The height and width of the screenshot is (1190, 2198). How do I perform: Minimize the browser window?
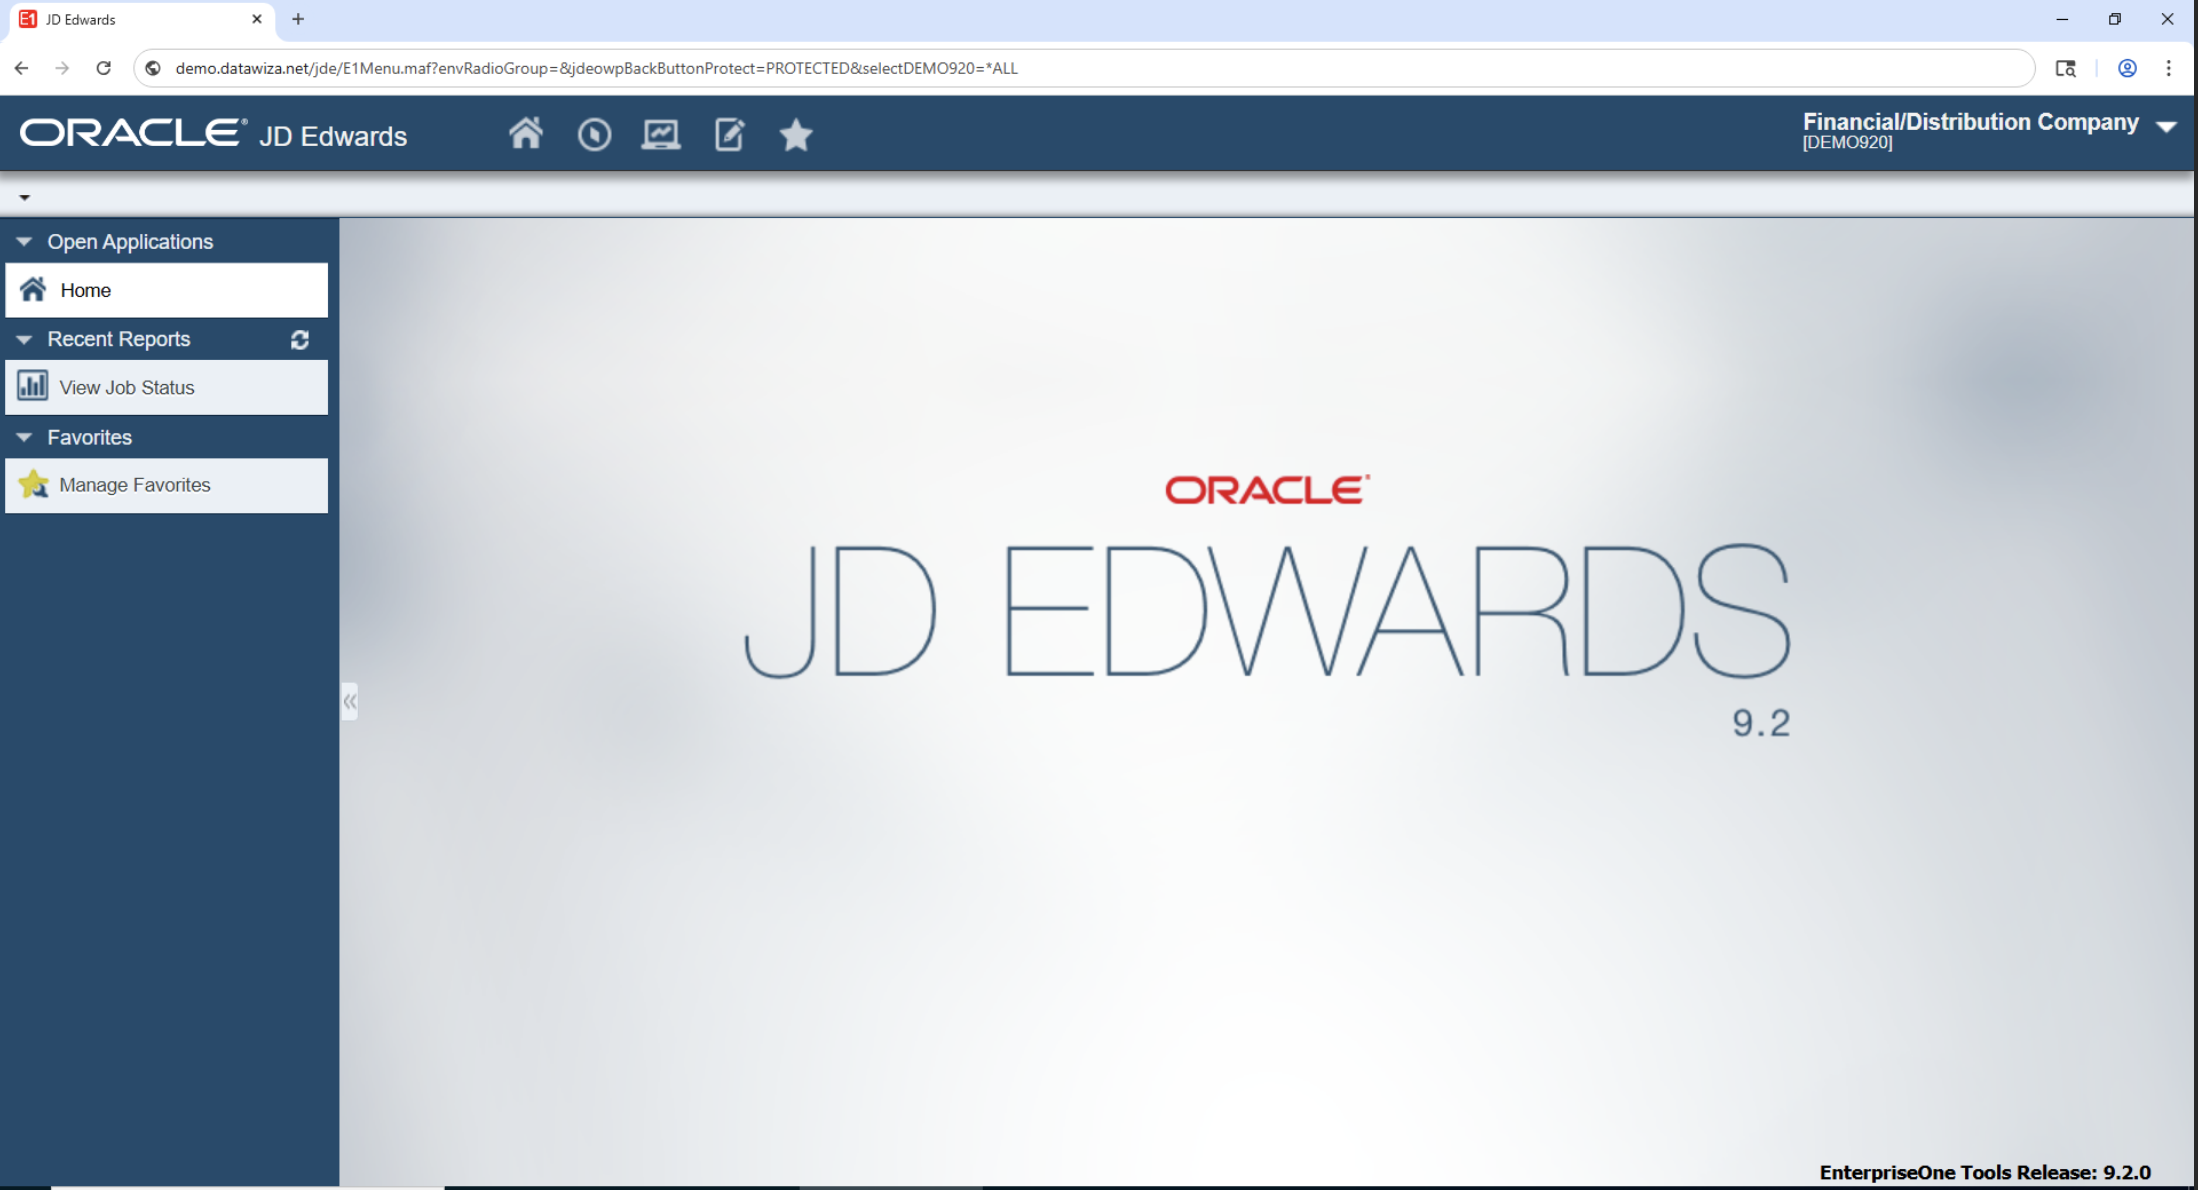(2061, 19)
